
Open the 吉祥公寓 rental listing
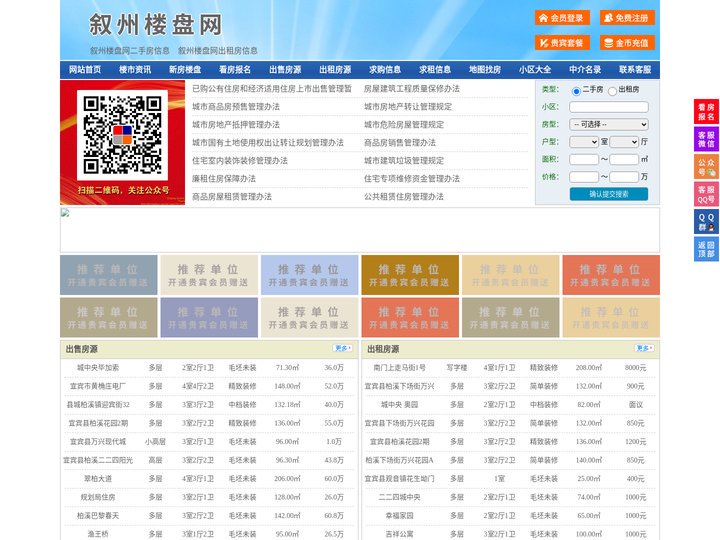(399, 534)
